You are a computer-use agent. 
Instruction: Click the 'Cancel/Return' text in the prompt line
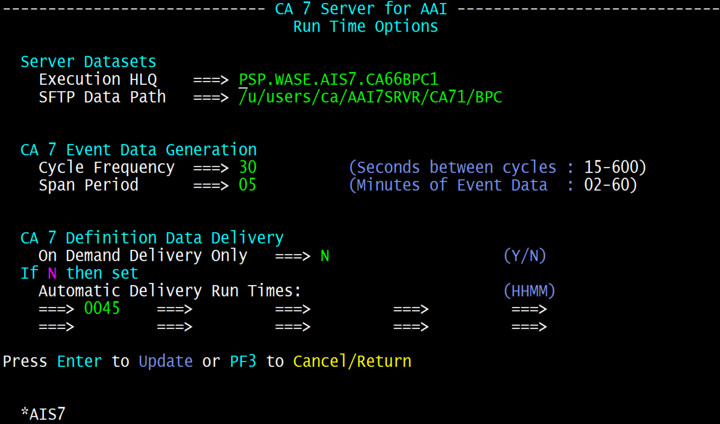click(x=352, y=362)
